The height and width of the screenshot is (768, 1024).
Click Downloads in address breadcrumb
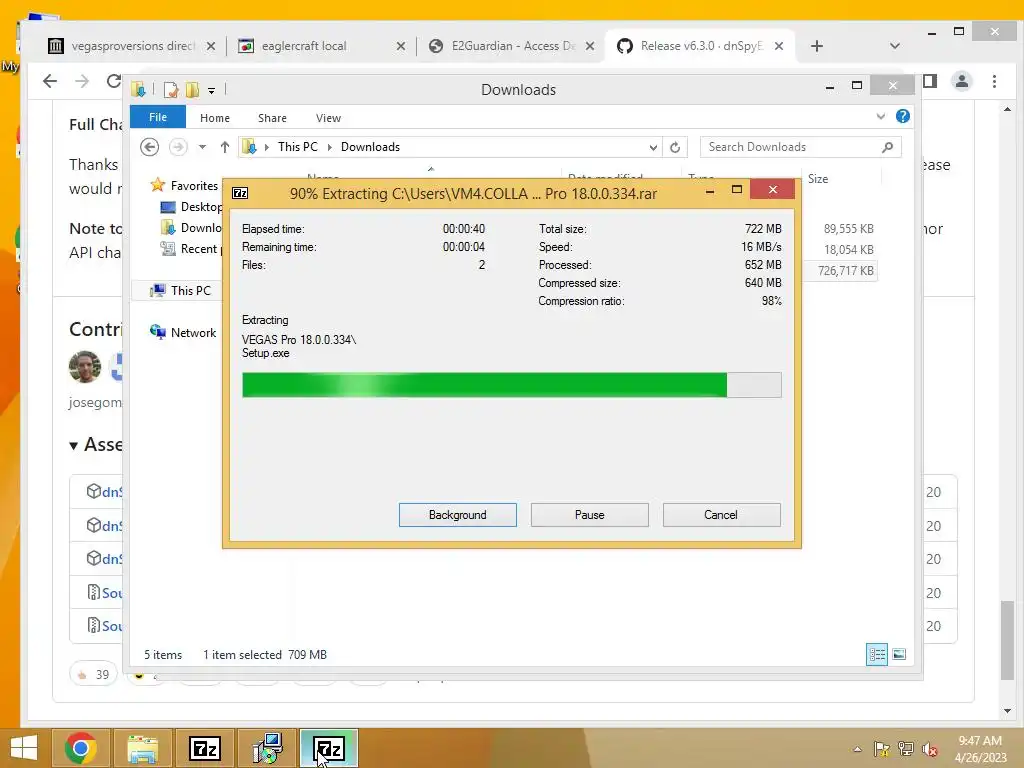click(x=370, y=147)
